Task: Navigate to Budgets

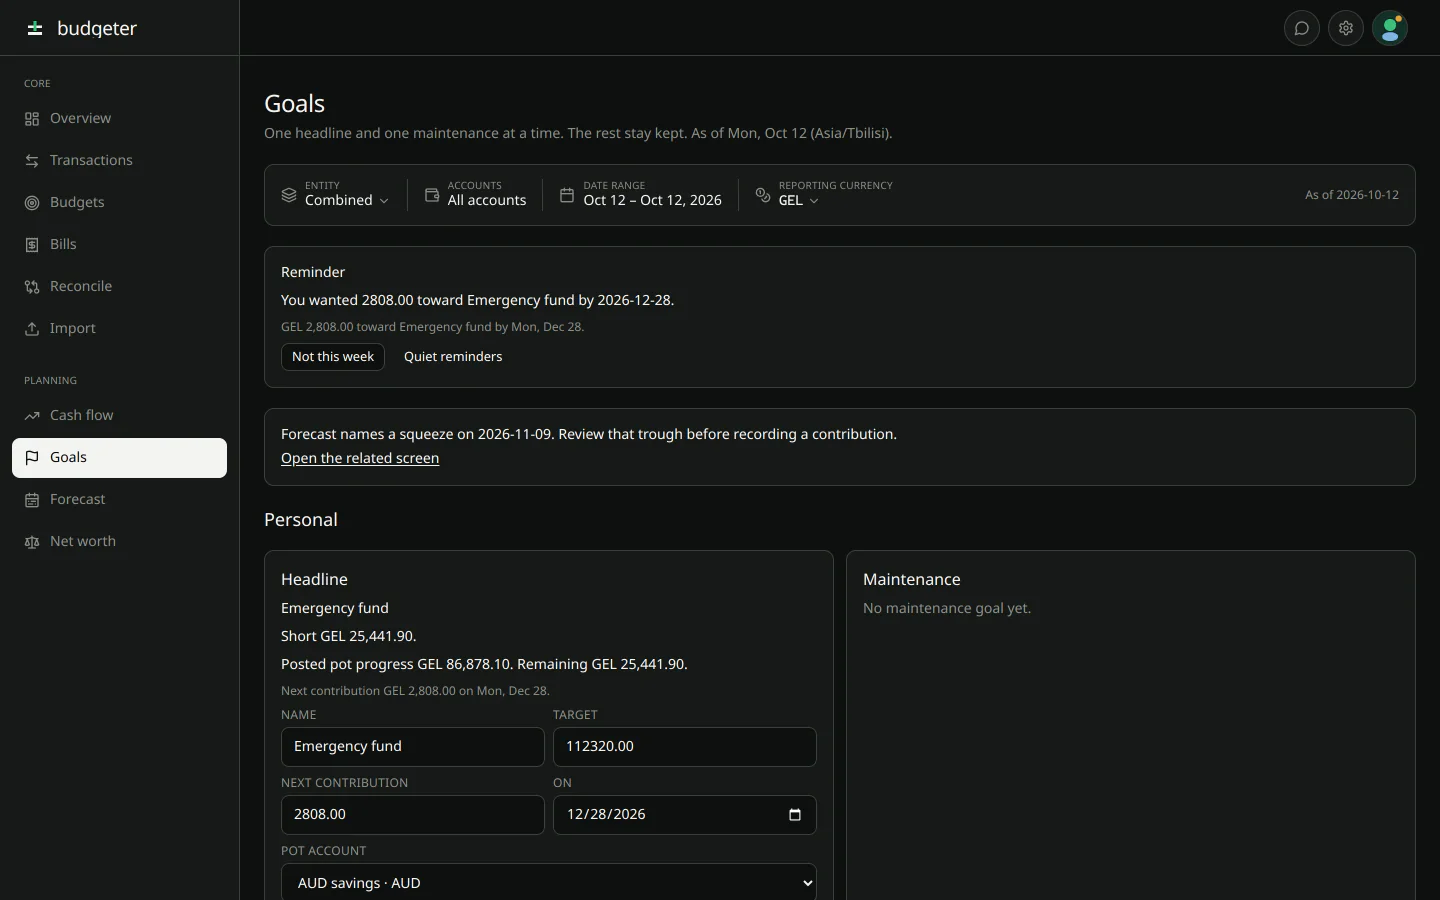Action: [x=119, y=202]
